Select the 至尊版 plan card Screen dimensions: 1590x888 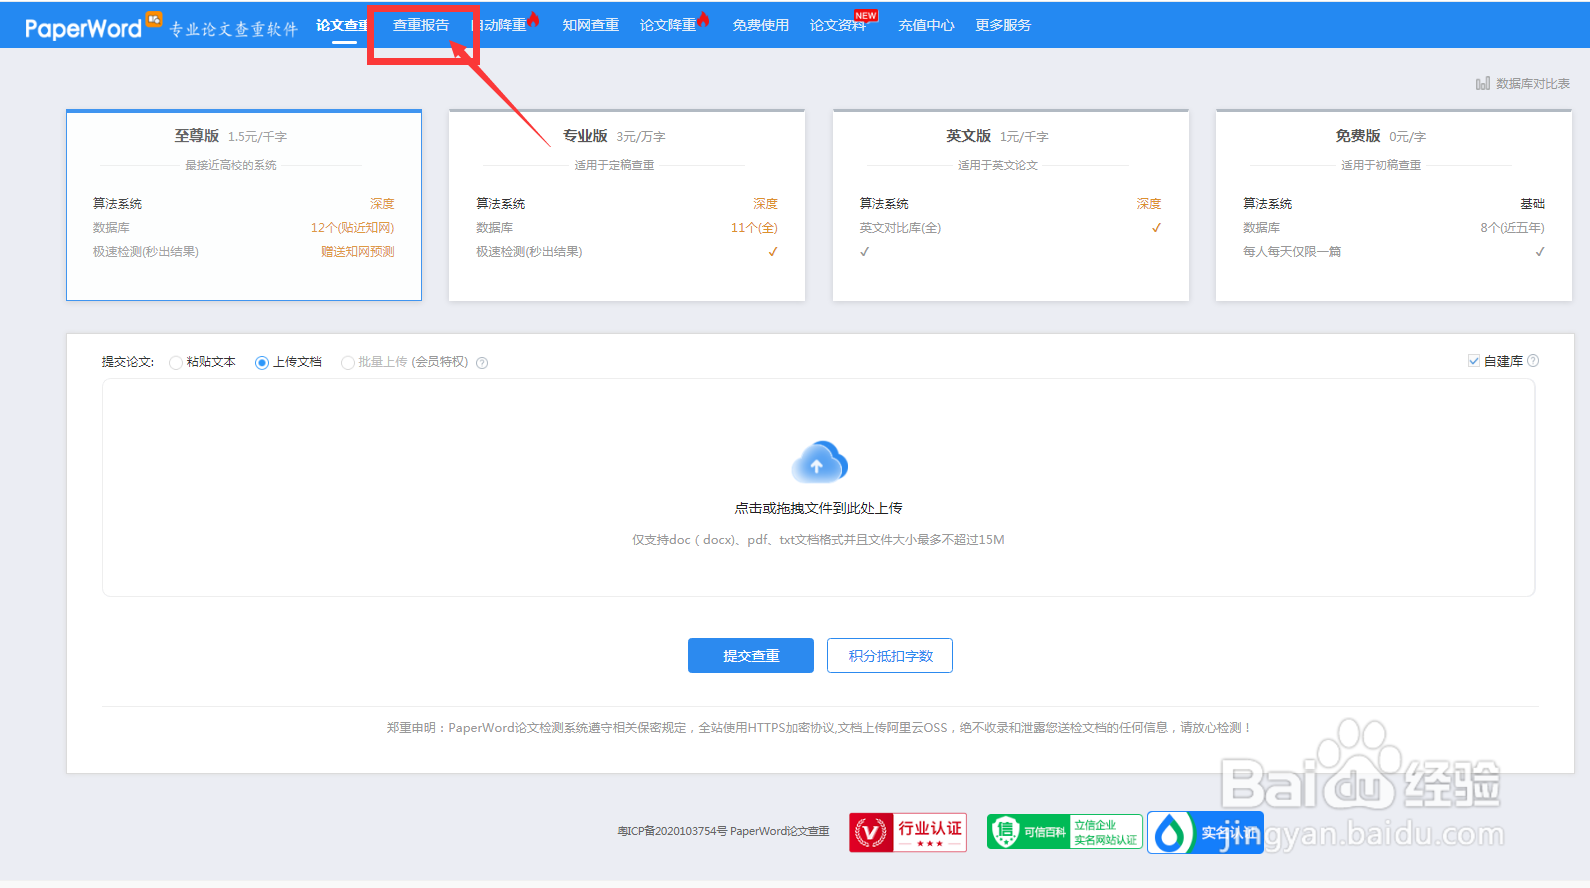click(244, 205)
